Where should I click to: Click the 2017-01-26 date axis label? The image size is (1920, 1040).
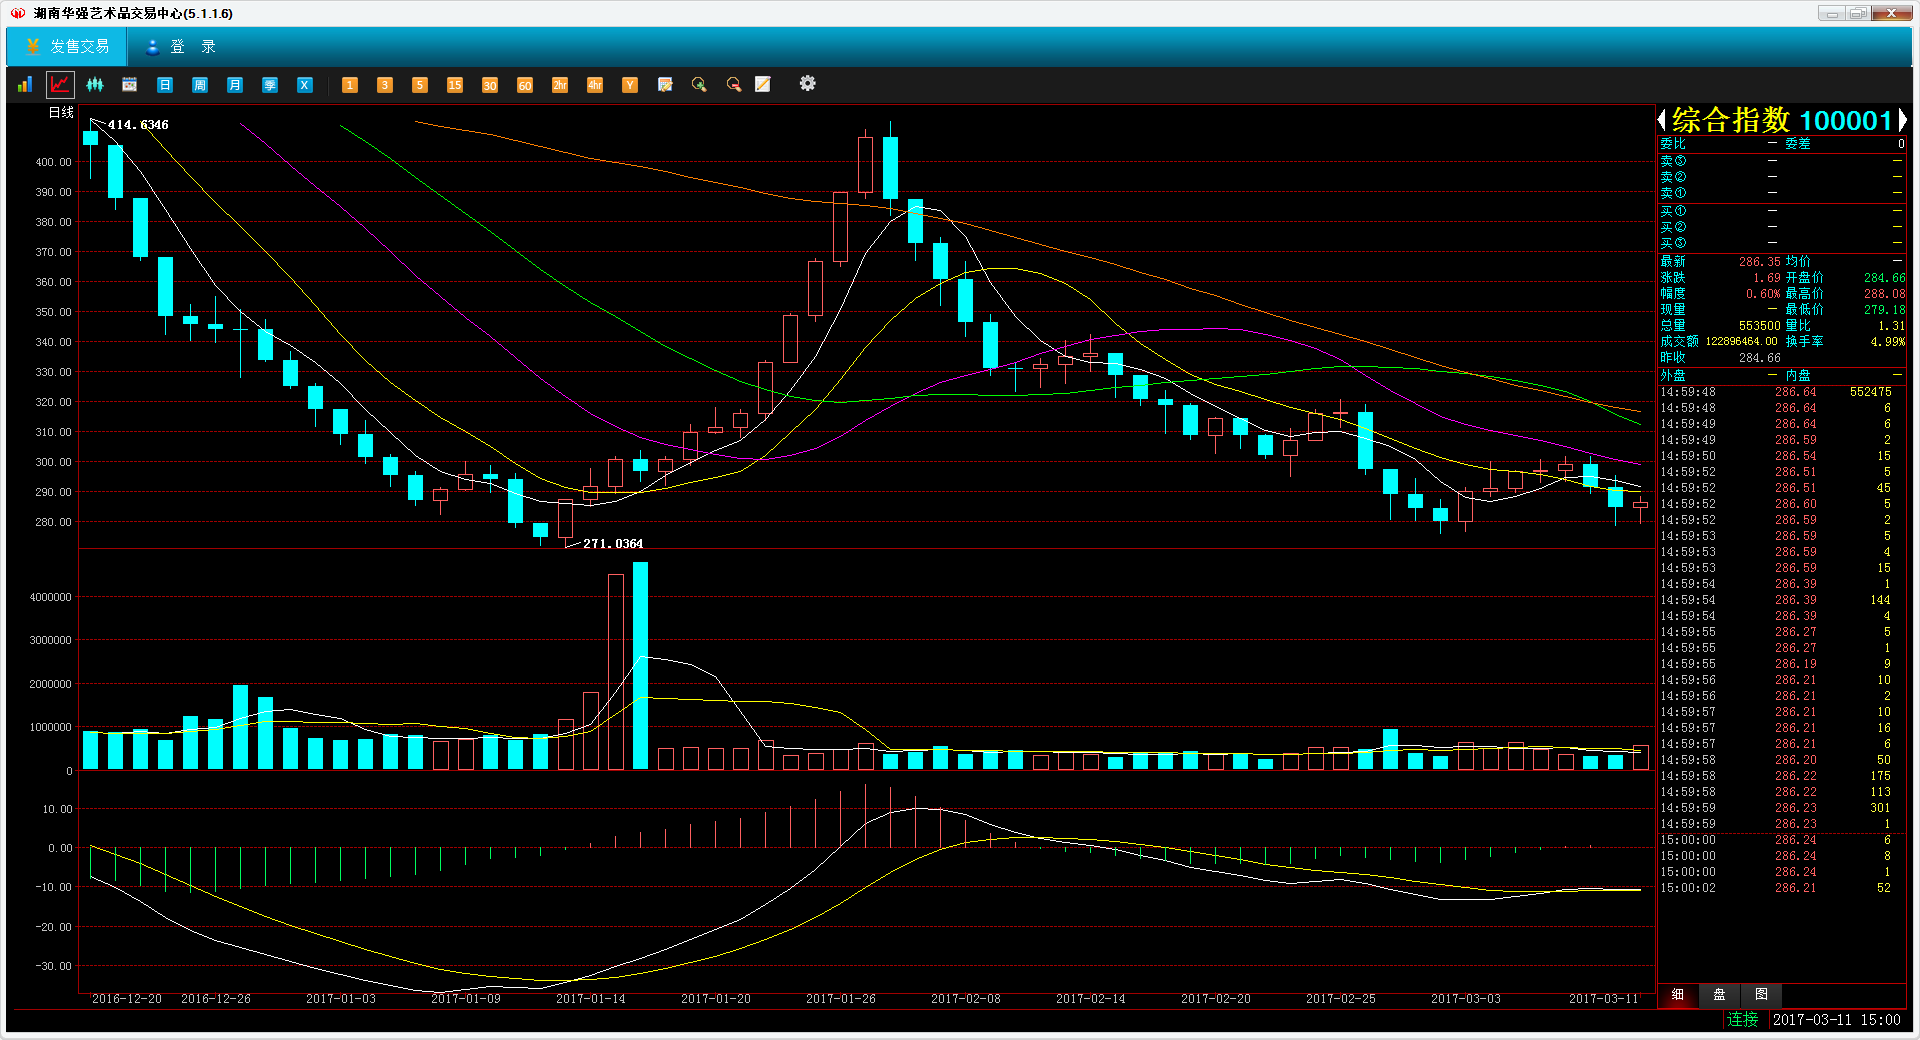[841, 999]
